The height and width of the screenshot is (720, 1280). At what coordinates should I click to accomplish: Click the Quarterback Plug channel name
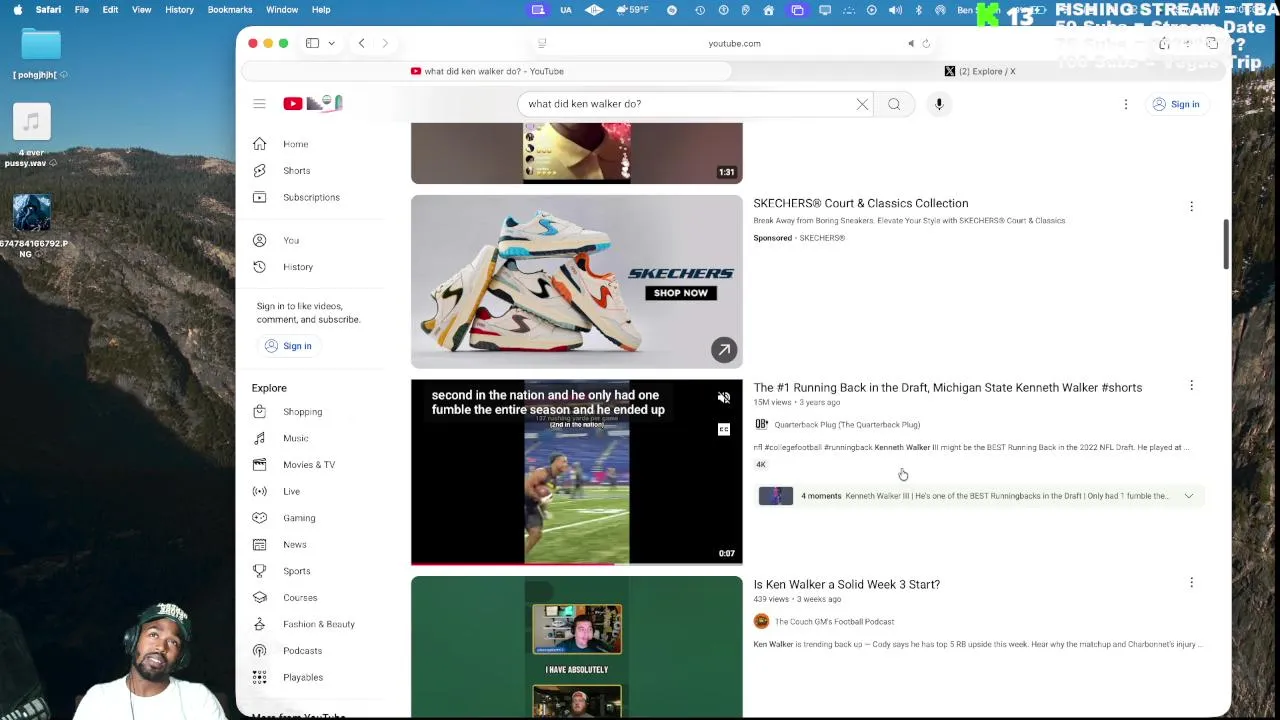click(846, 425)
